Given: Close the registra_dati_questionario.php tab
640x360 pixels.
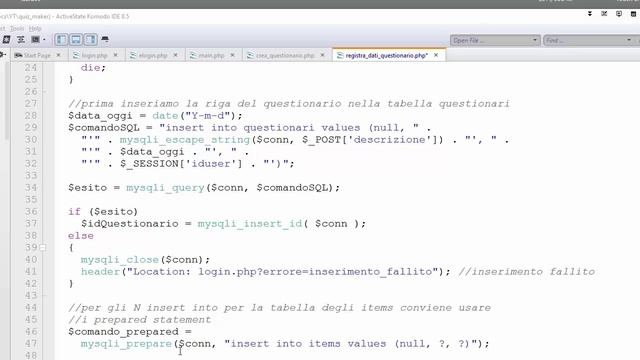Looking at the screenshot, I should (436, 55).
